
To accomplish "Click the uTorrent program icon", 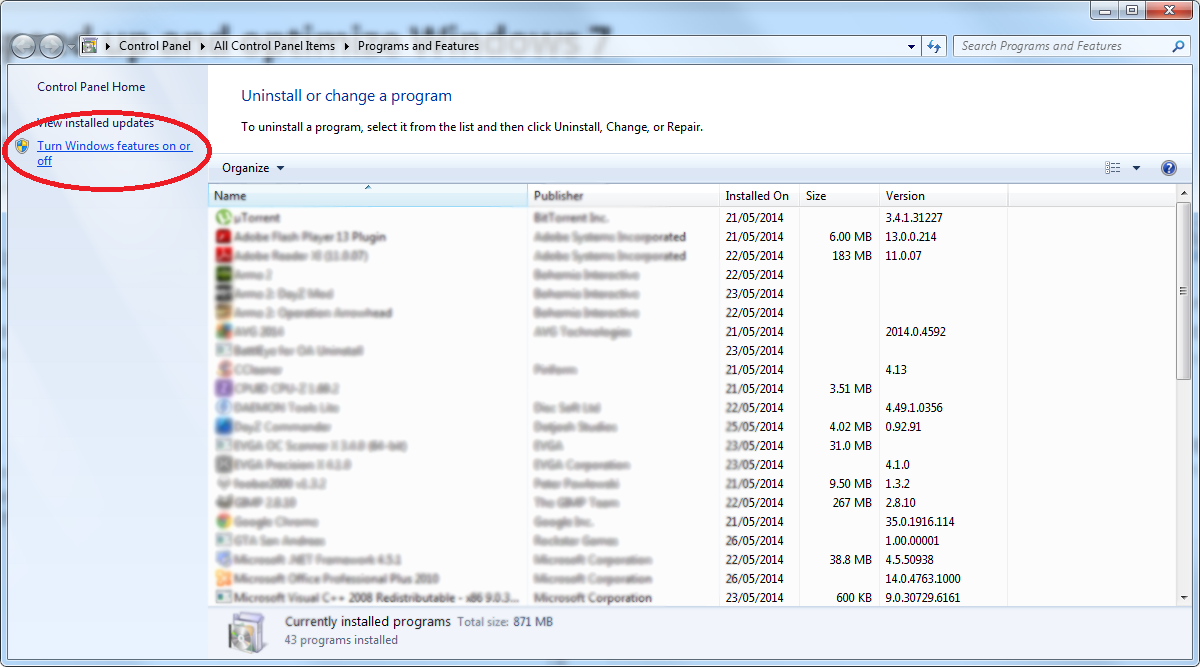I will (x=224, y=217).
